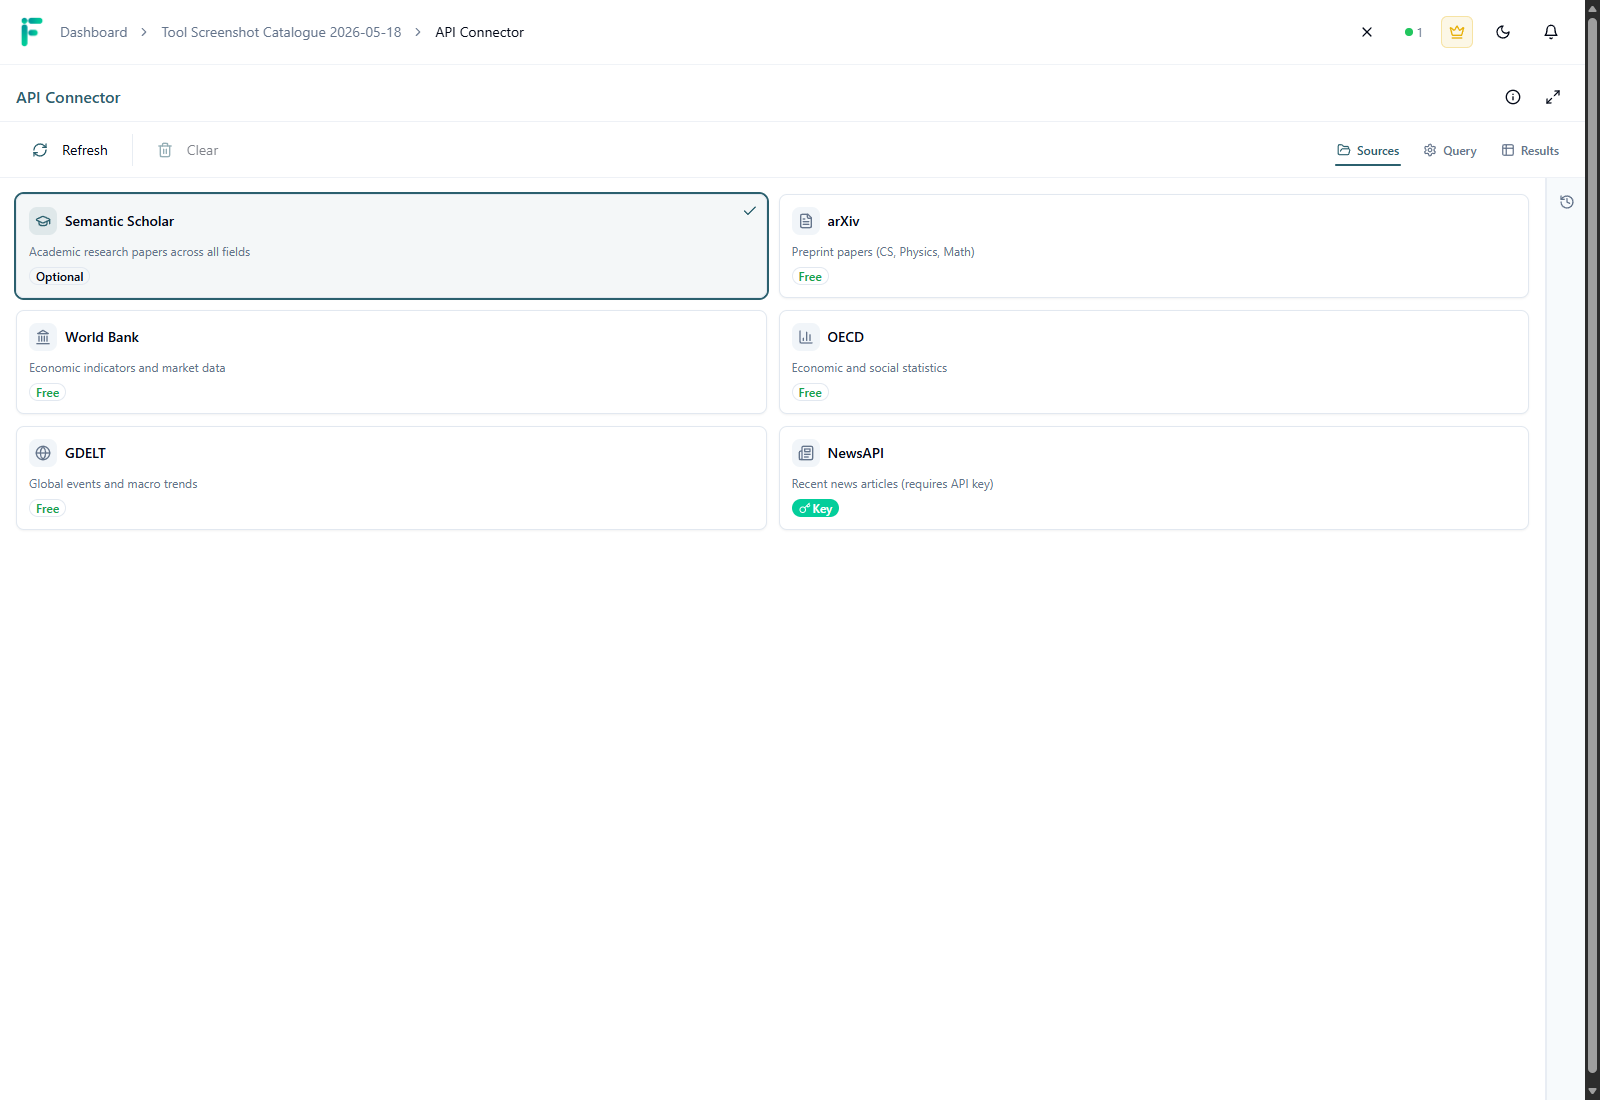Screen dimensions: 1600x1100
Task: Click the API Connector breadcrumb
Action: pos(479,32)
